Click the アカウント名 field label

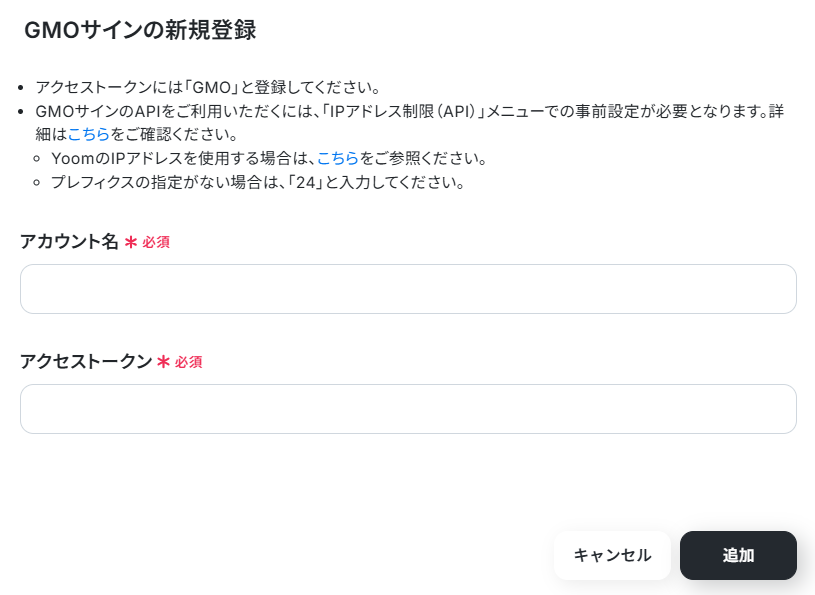point(69,242)
